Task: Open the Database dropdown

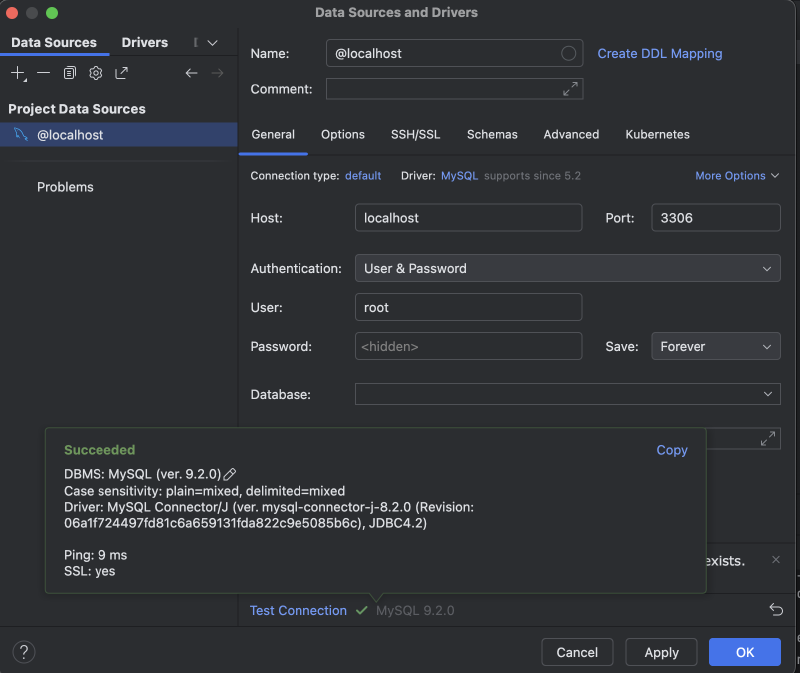Action: (567, 394)
